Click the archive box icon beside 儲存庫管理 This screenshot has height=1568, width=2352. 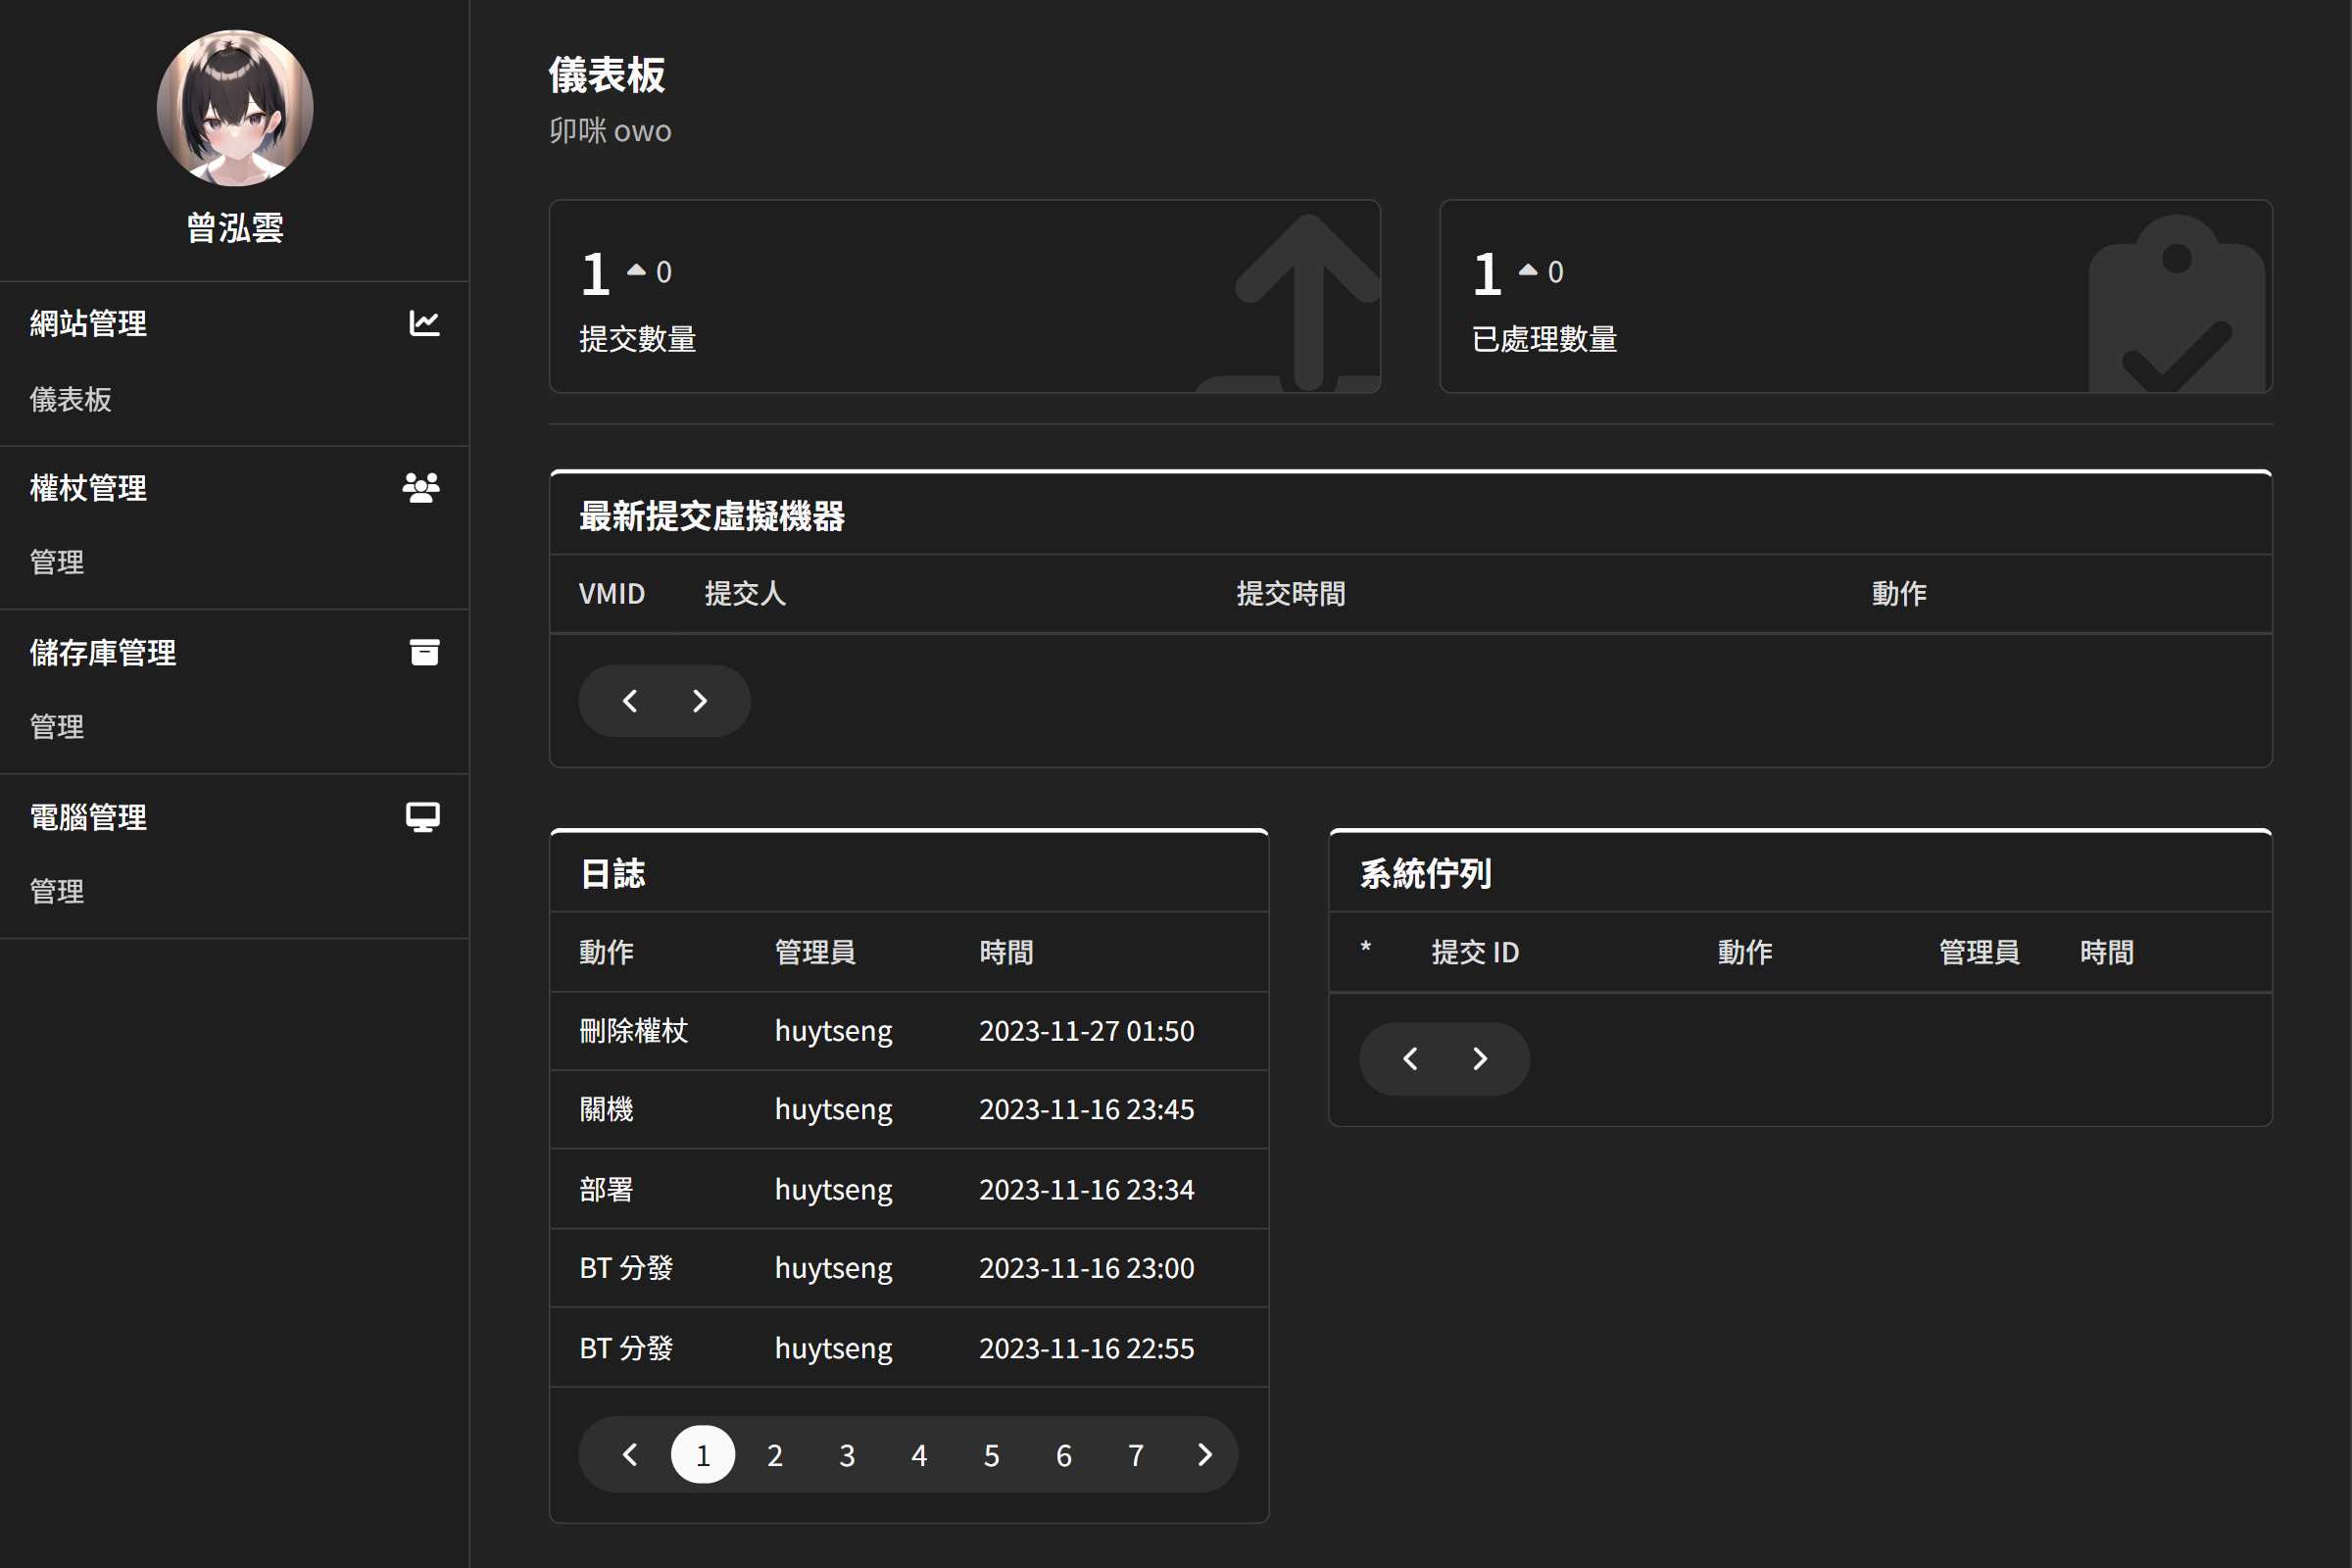pos(424,652)
